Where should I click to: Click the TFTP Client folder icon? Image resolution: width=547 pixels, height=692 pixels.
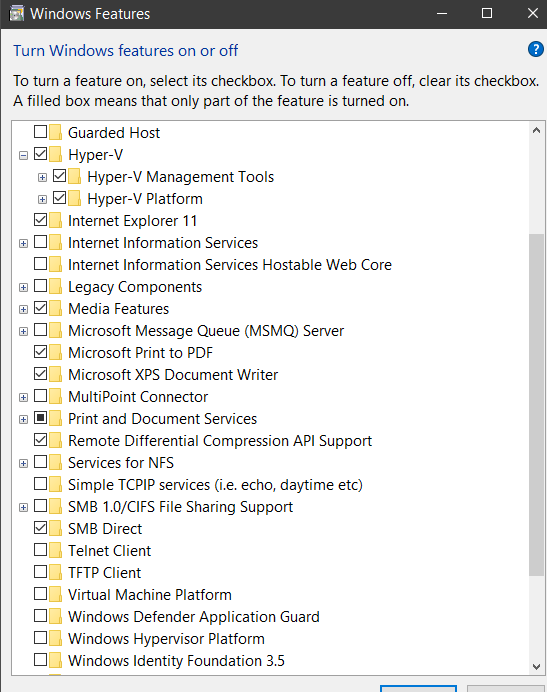(55, 572)
